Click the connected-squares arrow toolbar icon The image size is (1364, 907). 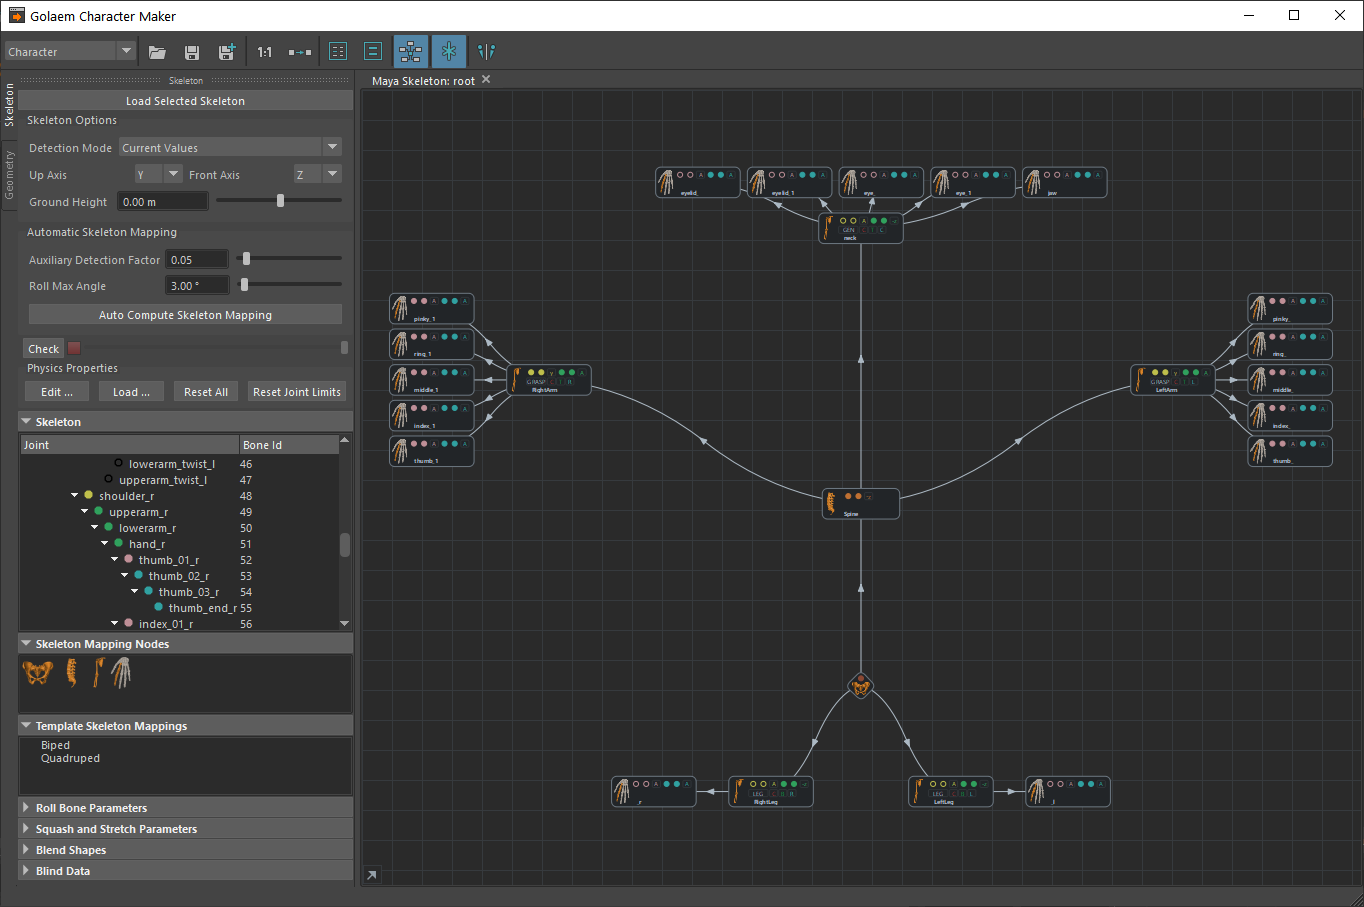[300, 52]
